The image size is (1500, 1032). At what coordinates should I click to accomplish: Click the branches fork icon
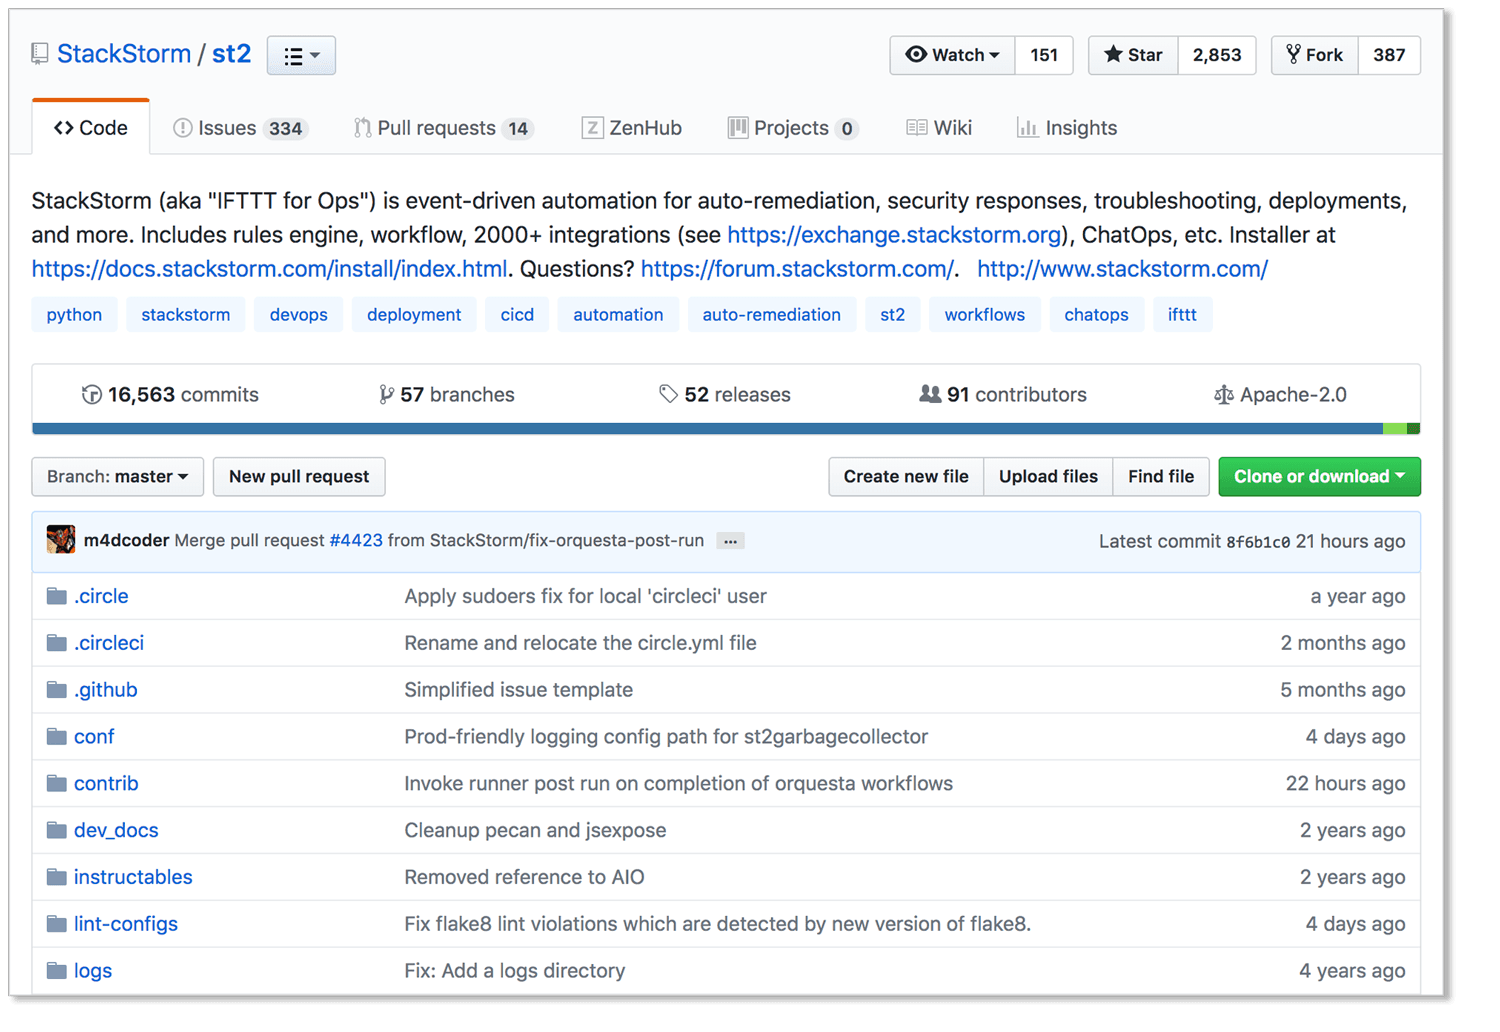point(386,395)
